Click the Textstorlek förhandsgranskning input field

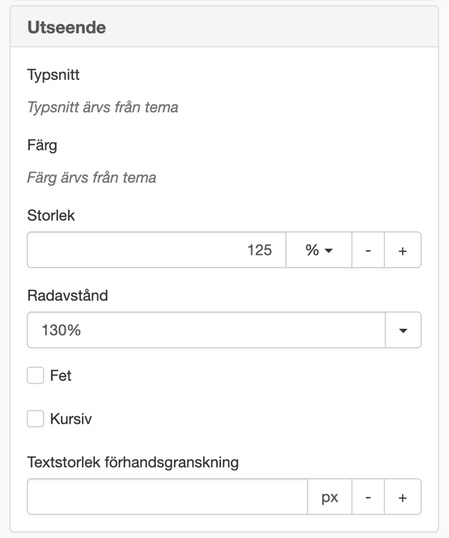(167, 497)
